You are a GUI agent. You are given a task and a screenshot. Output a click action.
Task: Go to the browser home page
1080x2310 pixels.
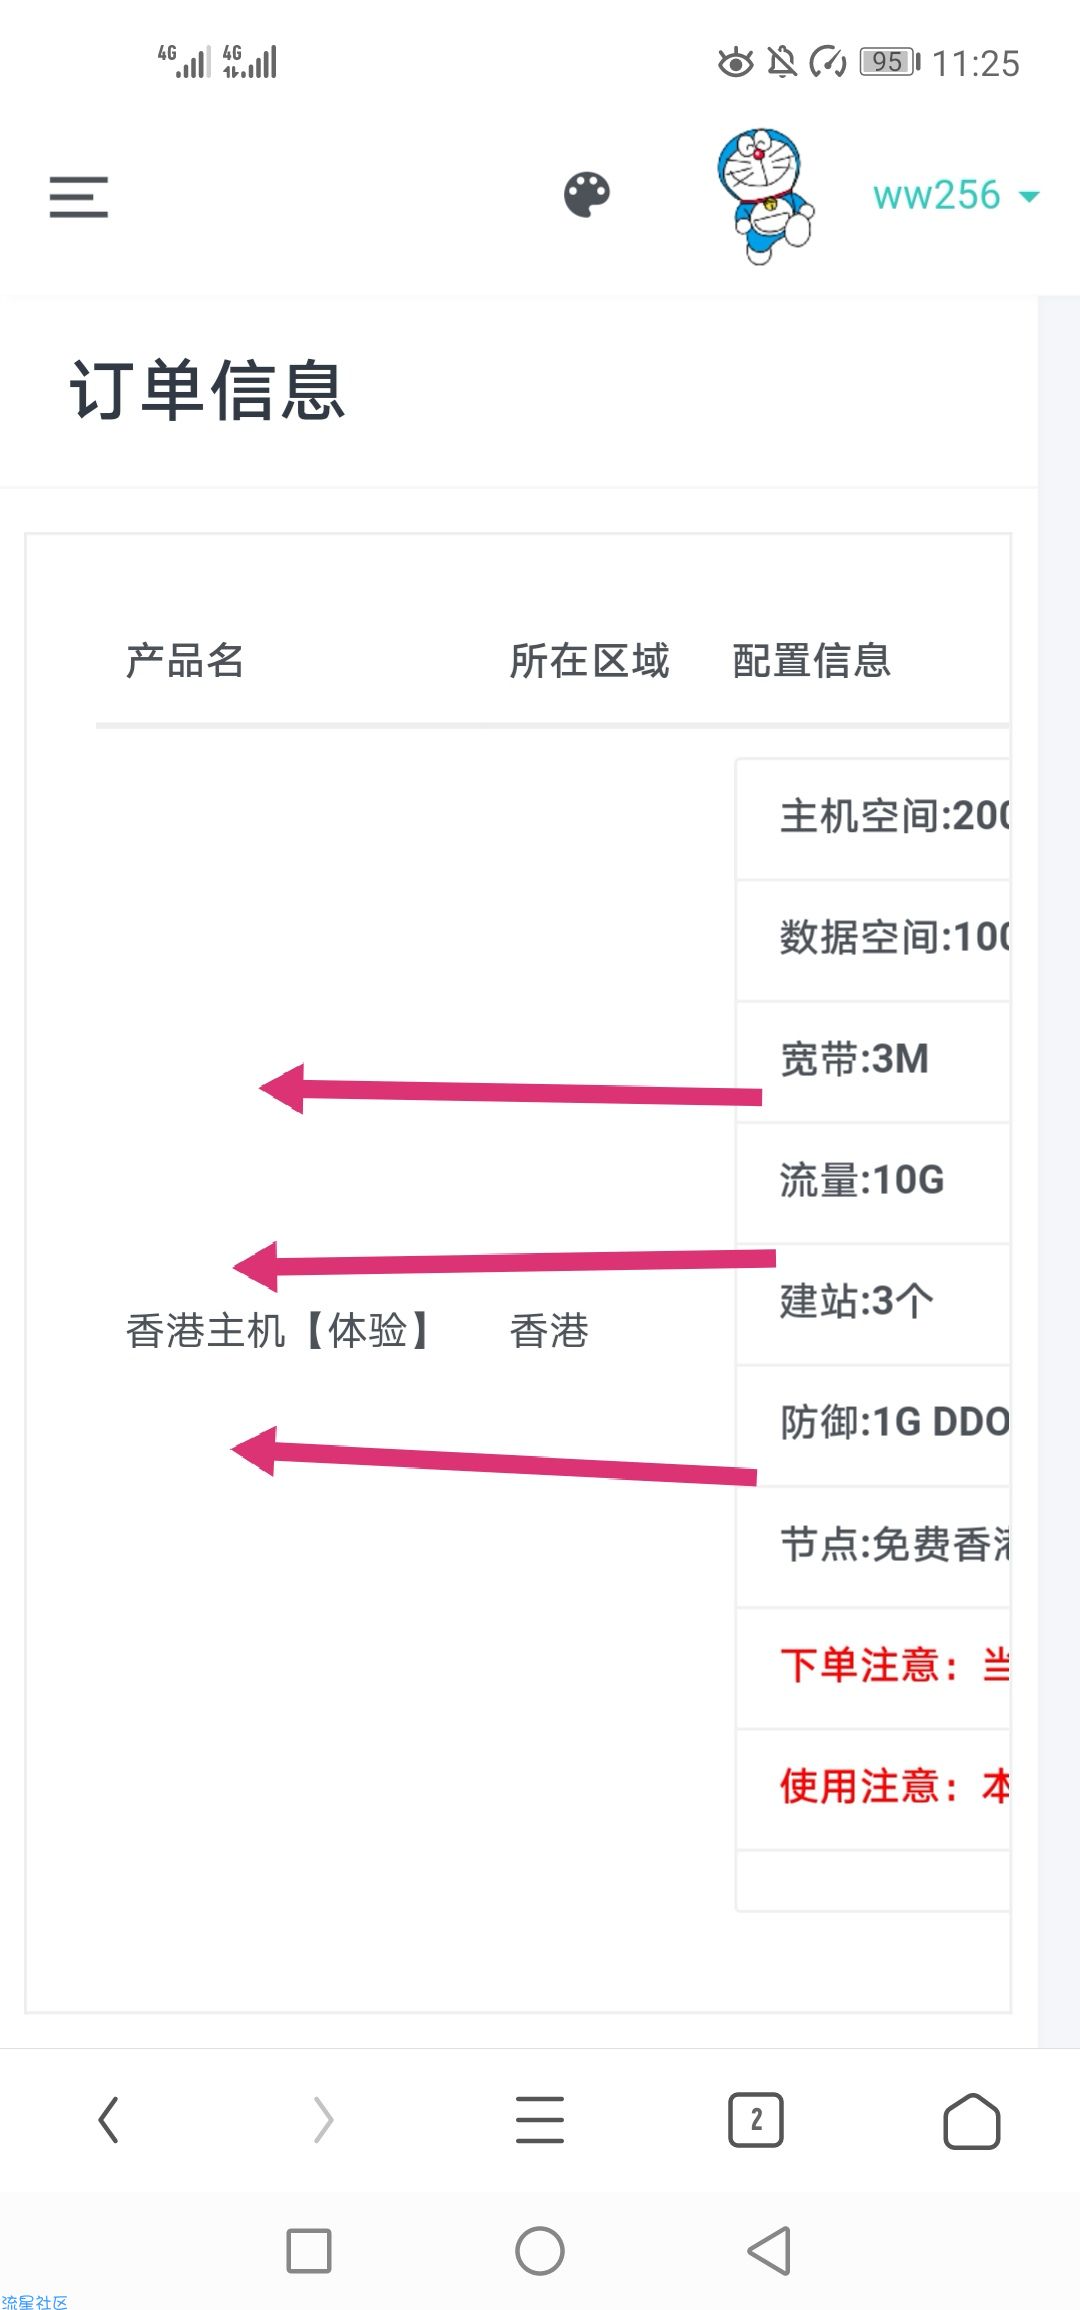972,2120
